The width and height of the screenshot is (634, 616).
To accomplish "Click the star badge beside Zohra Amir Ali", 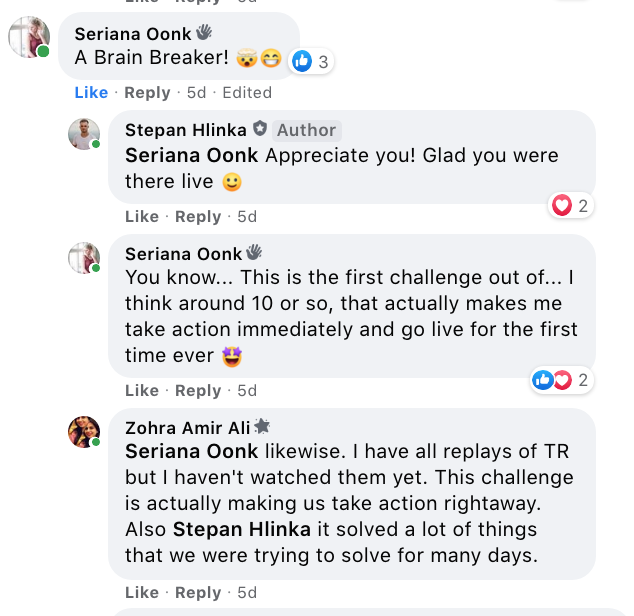I will 262,427.
